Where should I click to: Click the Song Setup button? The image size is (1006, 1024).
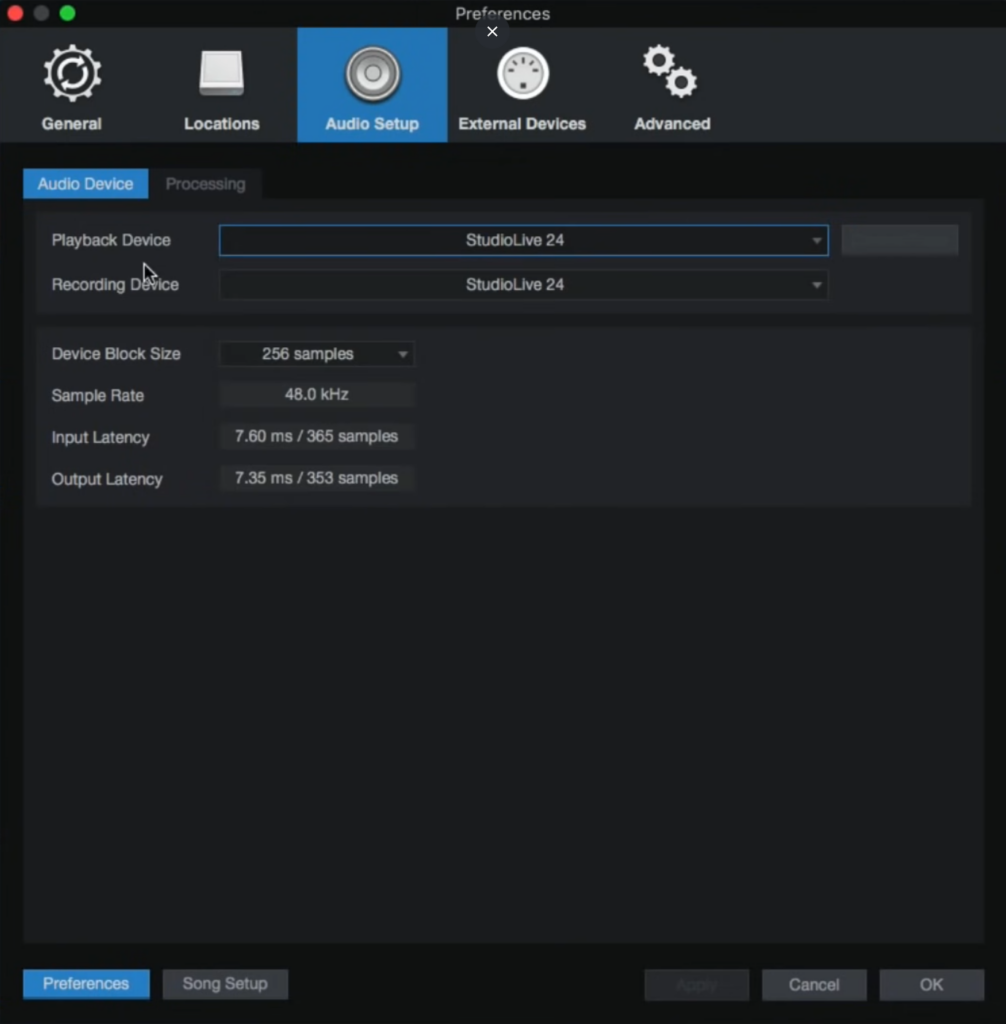tap(225, 984)
